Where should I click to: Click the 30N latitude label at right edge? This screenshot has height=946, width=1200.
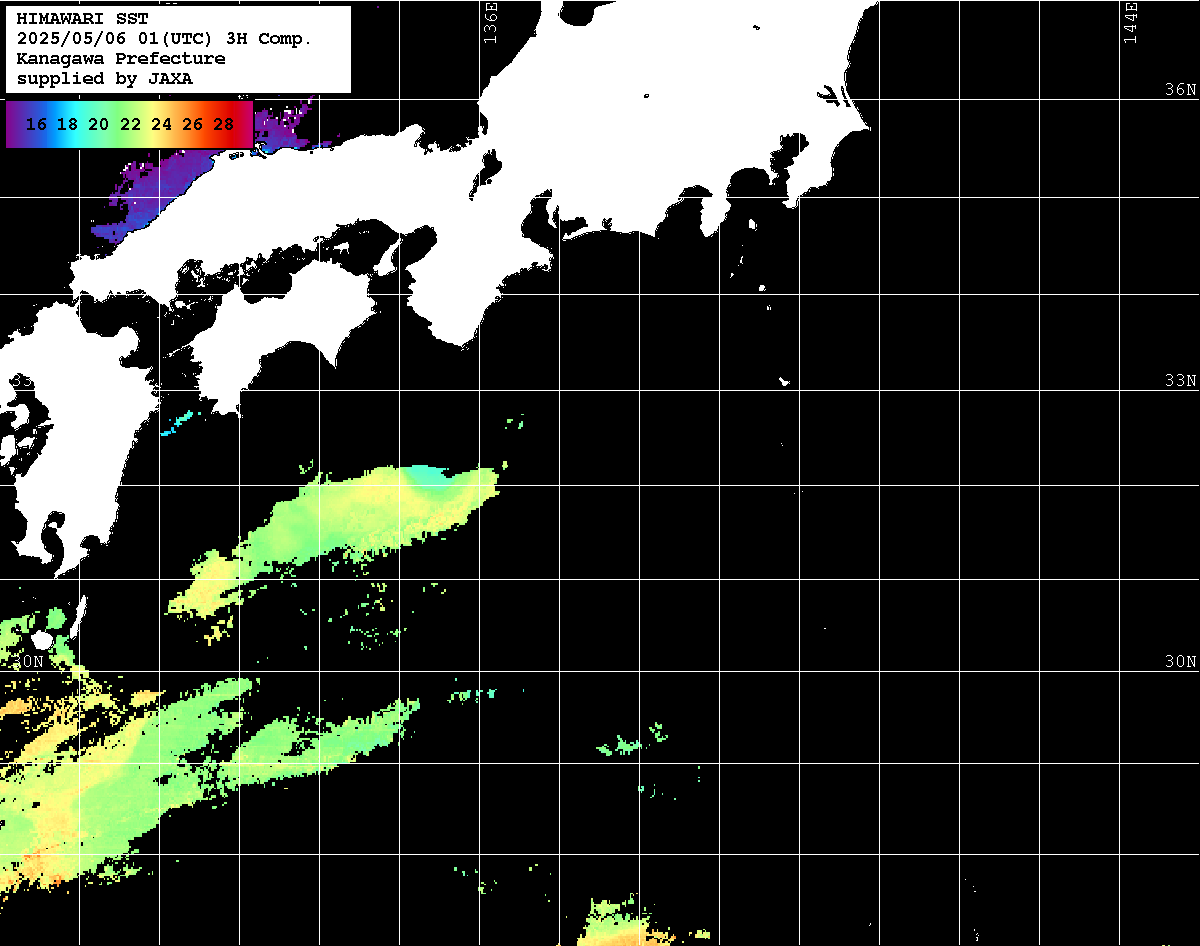[1180, 661]
